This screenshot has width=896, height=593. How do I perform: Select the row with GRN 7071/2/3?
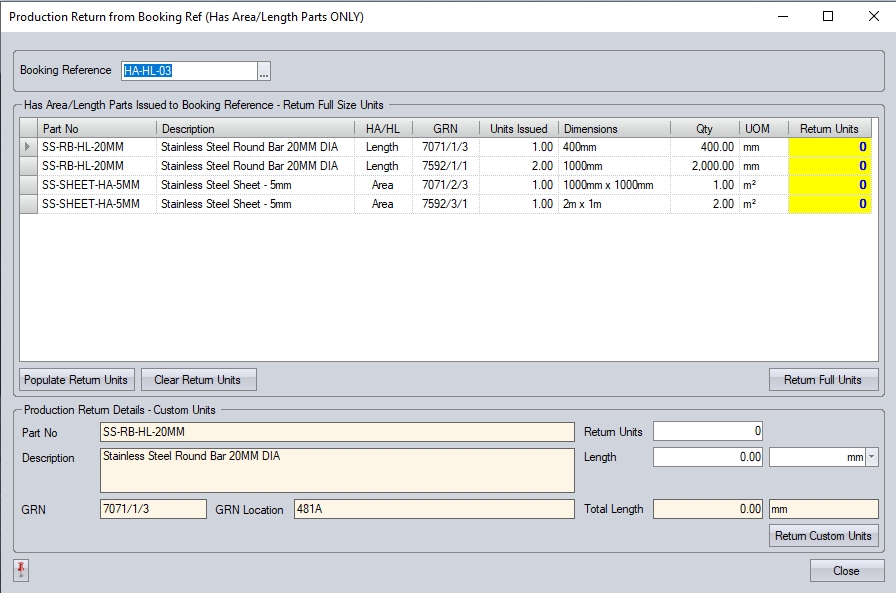[445, 185]
